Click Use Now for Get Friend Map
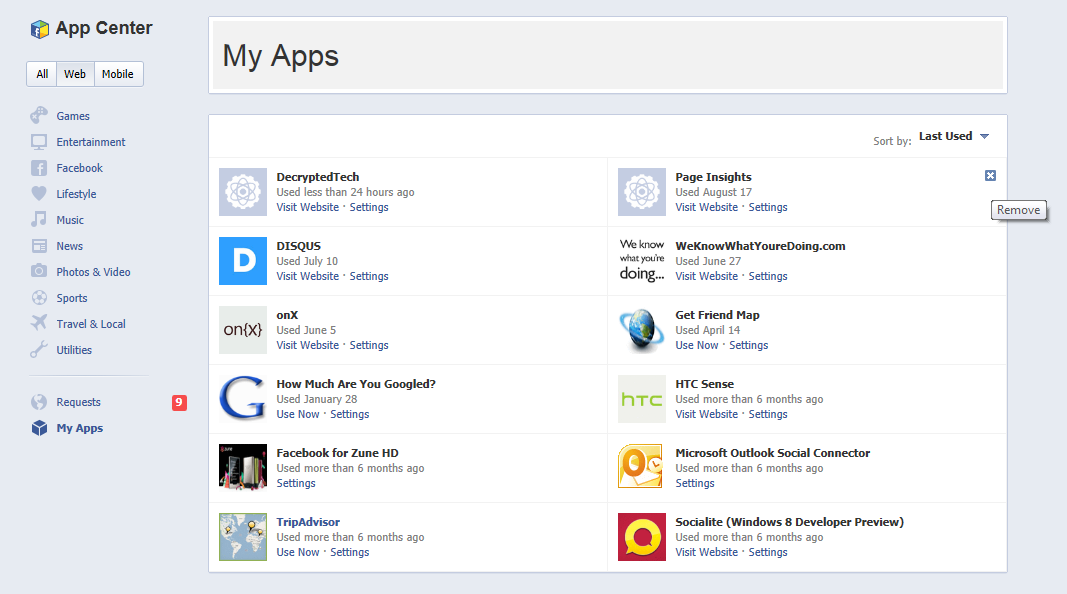The width and height of the screenshot is (1067, 594). (697, 346)
